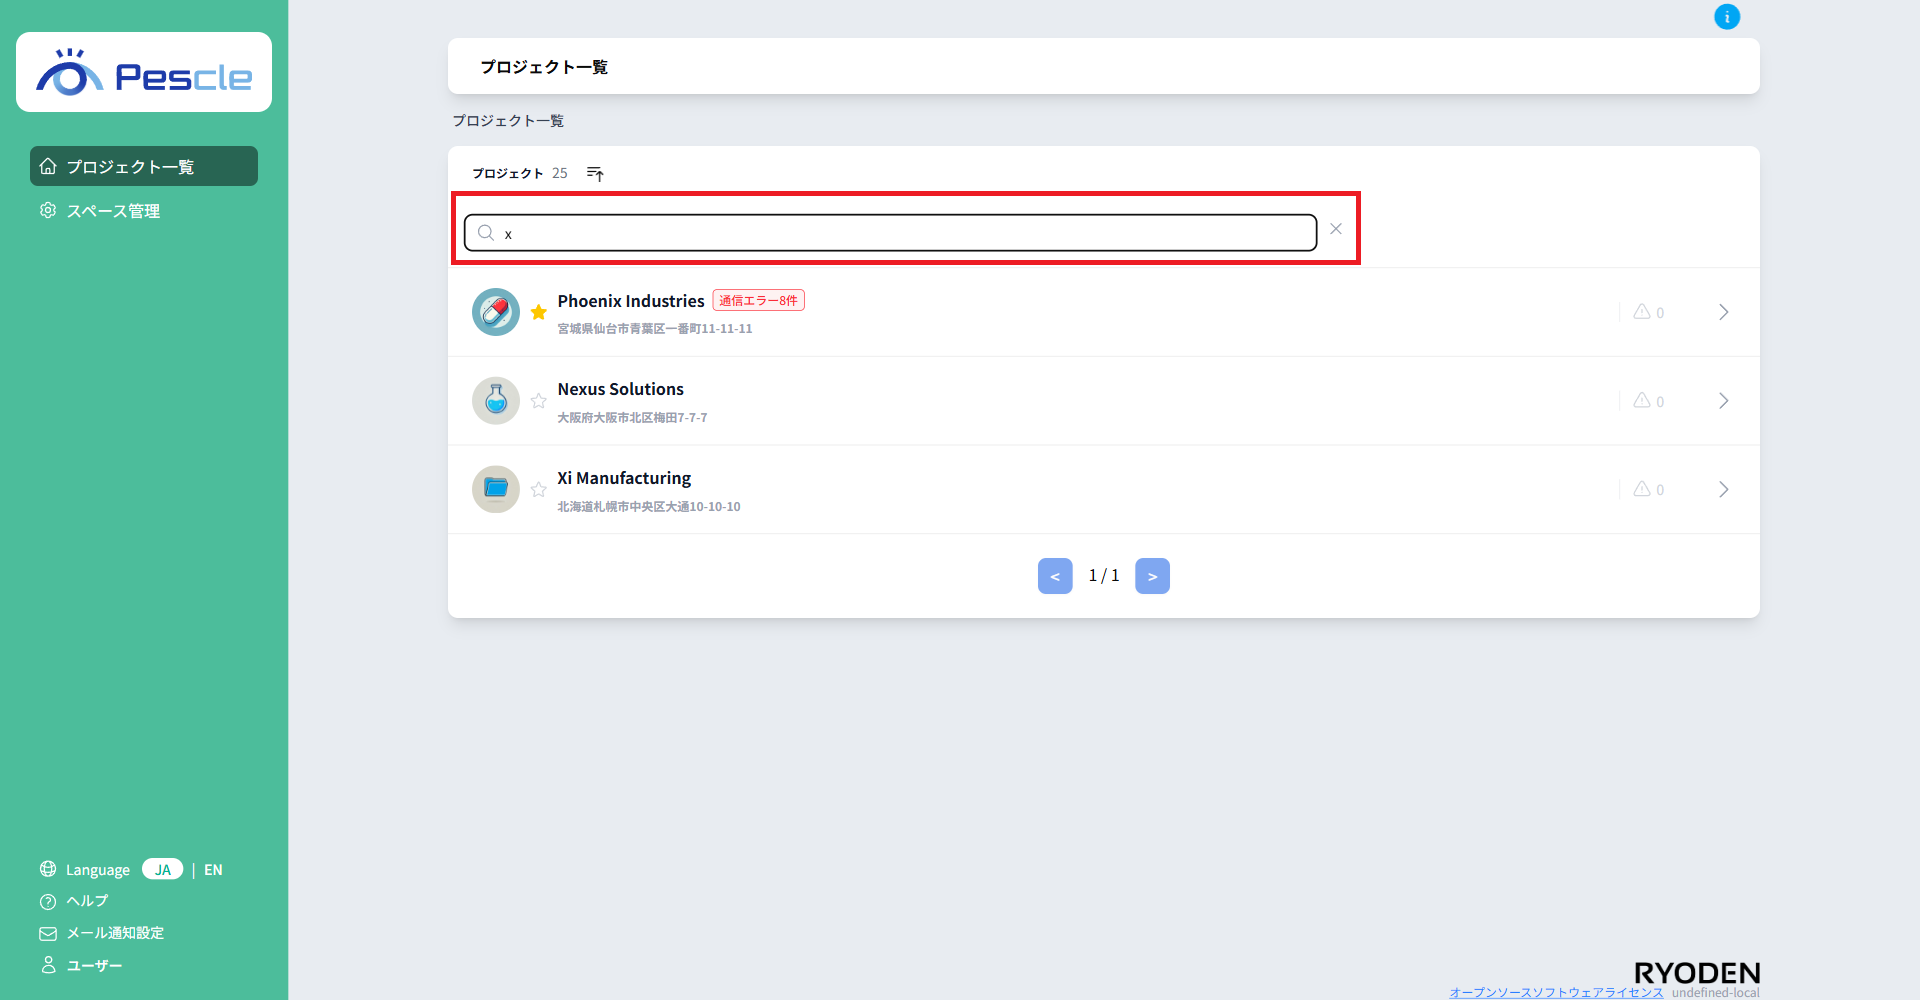Viewport: 1920px width, 1000px height.
Task: Click the Xi Manufacturing alert triangle count
Action: 1649,490
